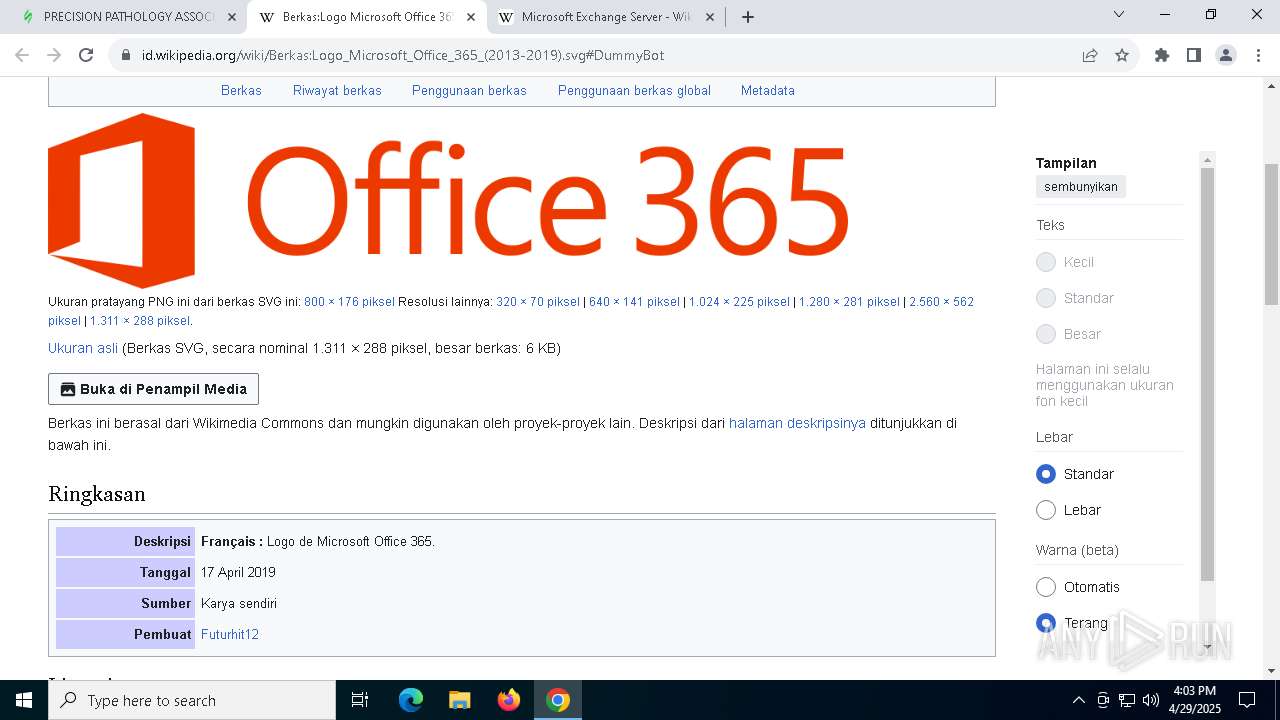Show hidden system tray icons
Screen dimensions: 1280x720
coord(1078,700)
